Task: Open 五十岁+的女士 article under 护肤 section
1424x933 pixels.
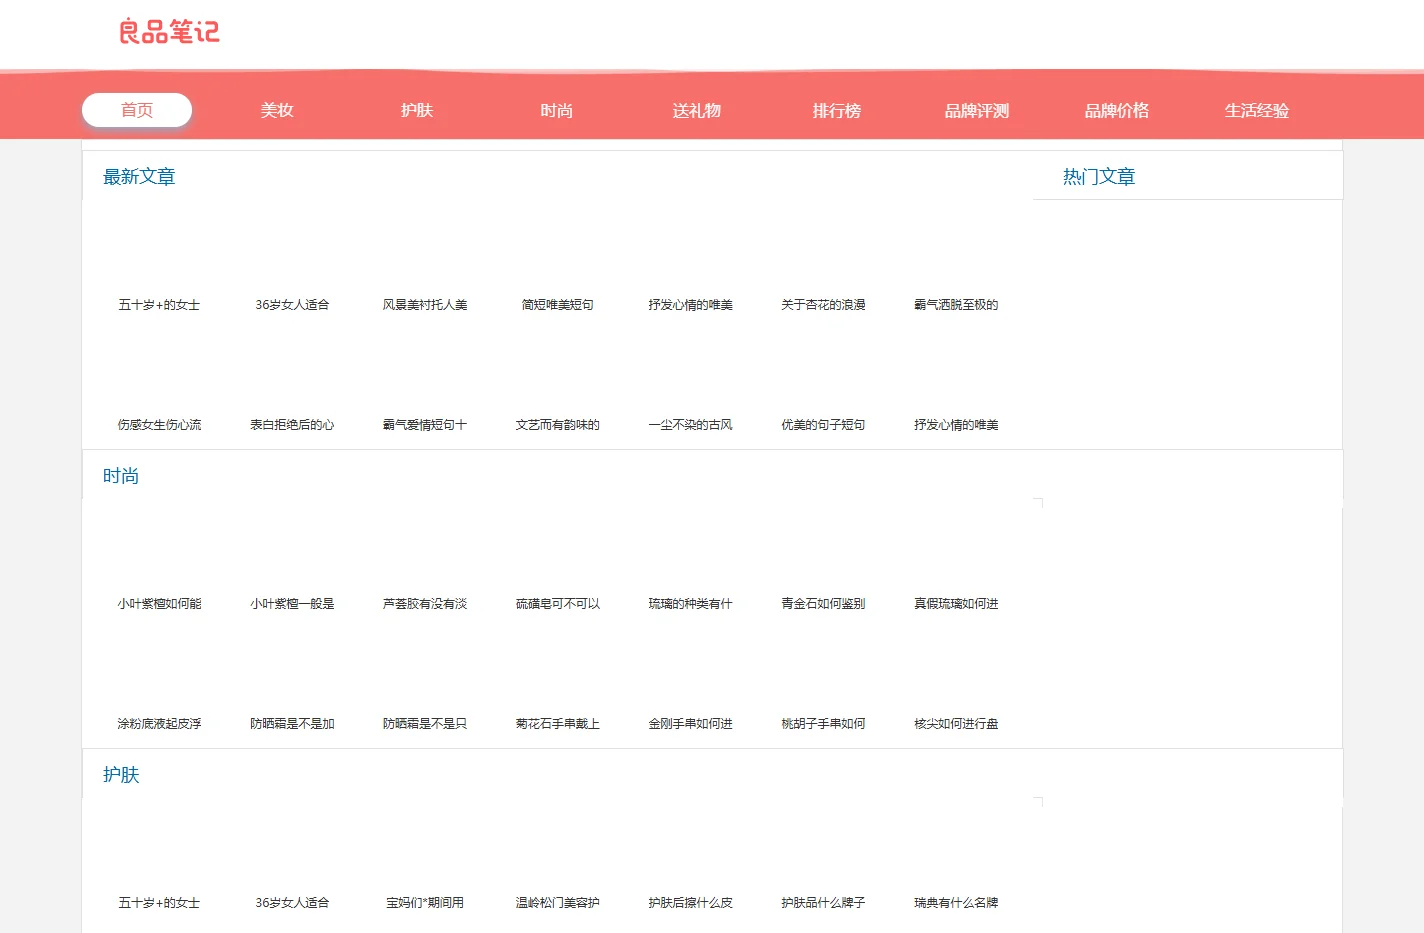Action: click(x=159, y=903)
